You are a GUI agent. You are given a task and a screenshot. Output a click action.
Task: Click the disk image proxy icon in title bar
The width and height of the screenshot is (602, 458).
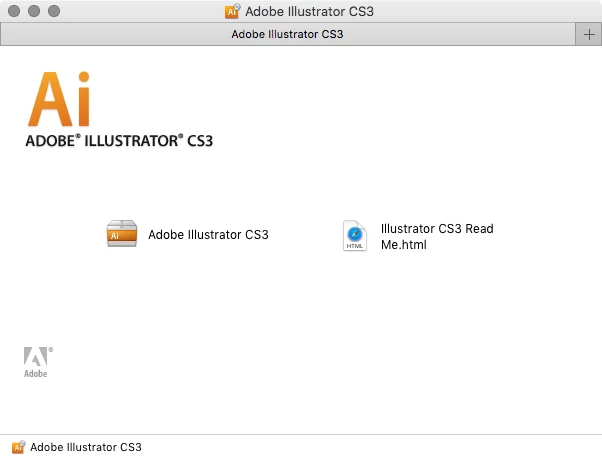[232, 11]
